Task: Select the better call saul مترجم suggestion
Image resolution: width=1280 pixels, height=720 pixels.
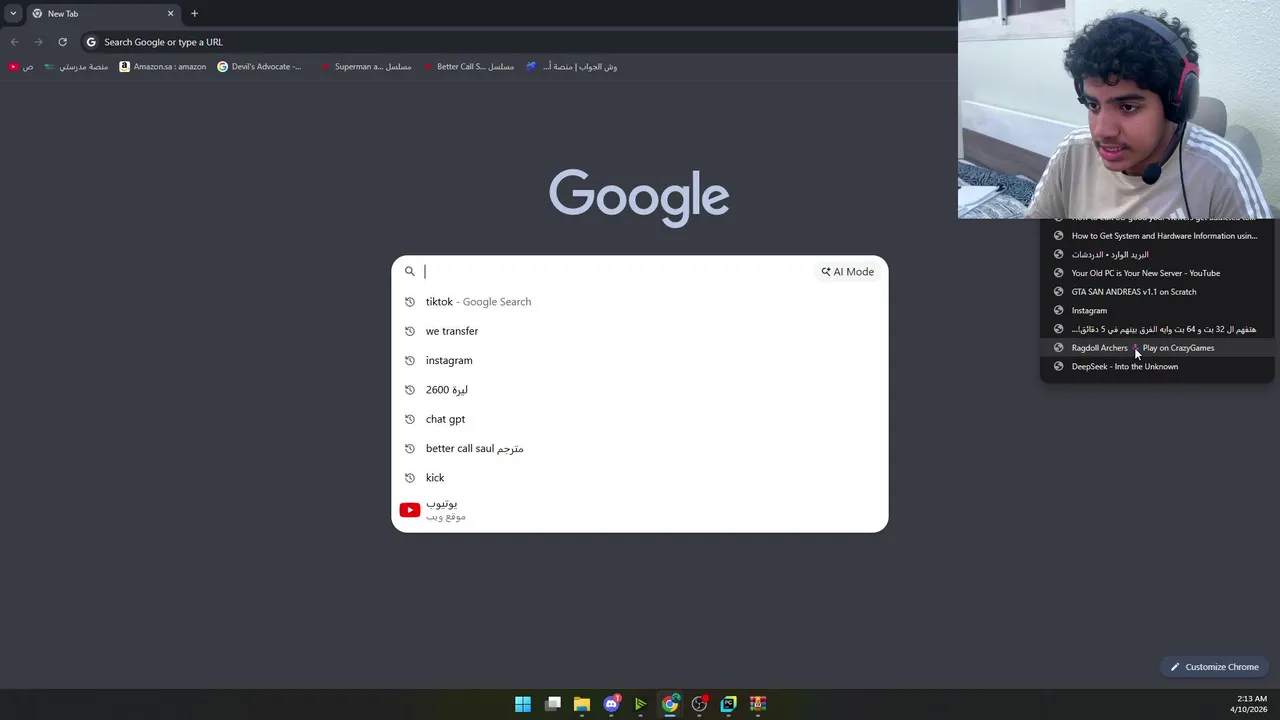Action: coord(640,449)
